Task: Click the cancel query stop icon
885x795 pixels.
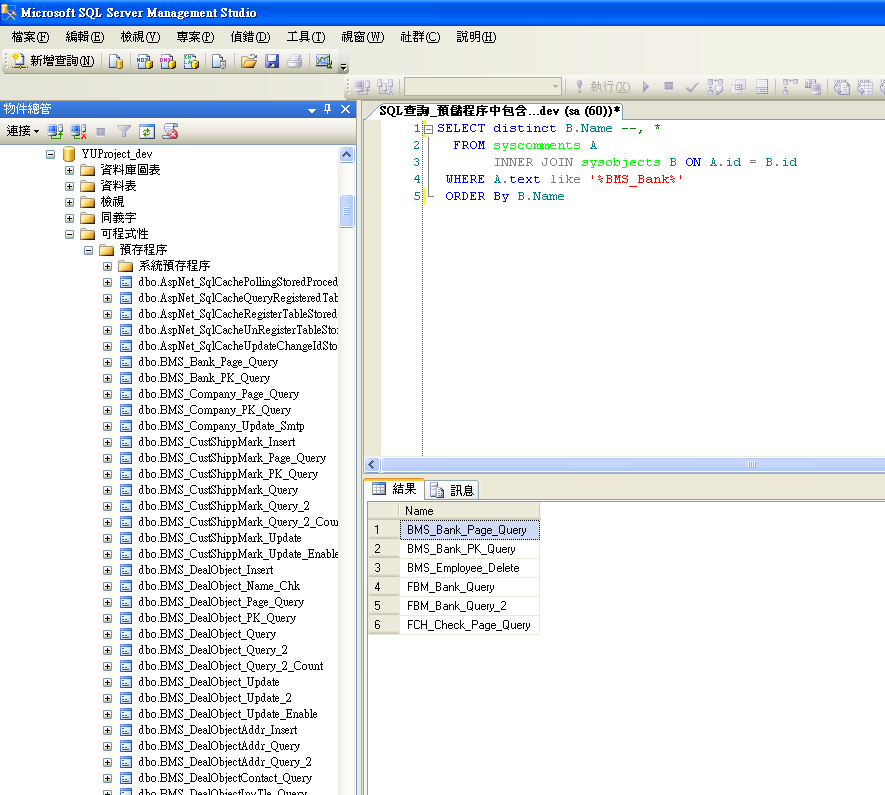Action: (x=669, y=86)
